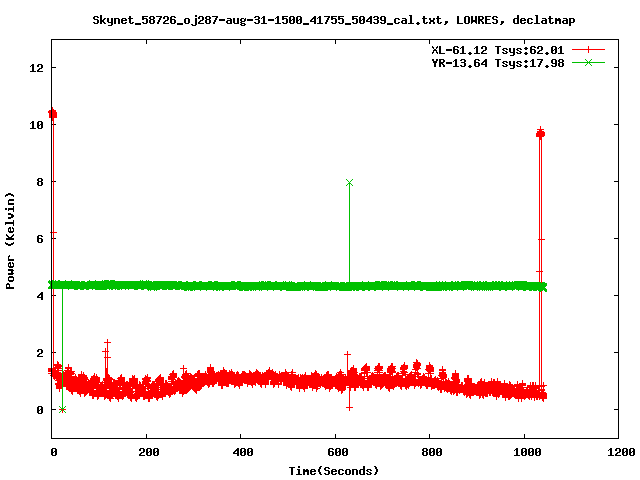
Task: Click the y-axis tick label 10
Action: click(x=36, y=125)
